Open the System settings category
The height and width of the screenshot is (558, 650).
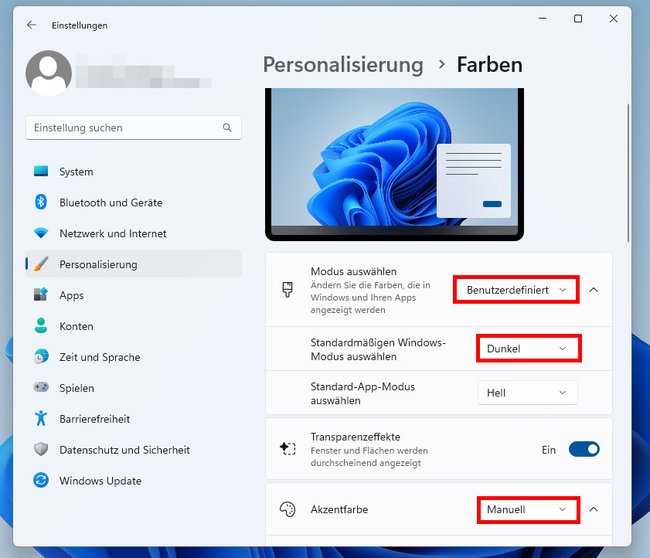133,171
